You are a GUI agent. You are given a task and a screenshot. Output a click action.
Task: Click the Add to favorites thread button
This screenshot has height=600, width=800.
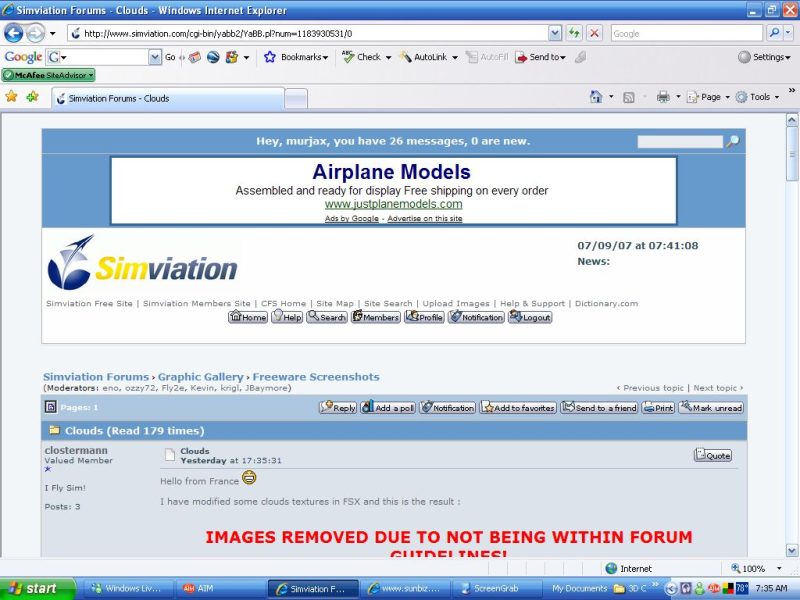click(x=518, y=407)
